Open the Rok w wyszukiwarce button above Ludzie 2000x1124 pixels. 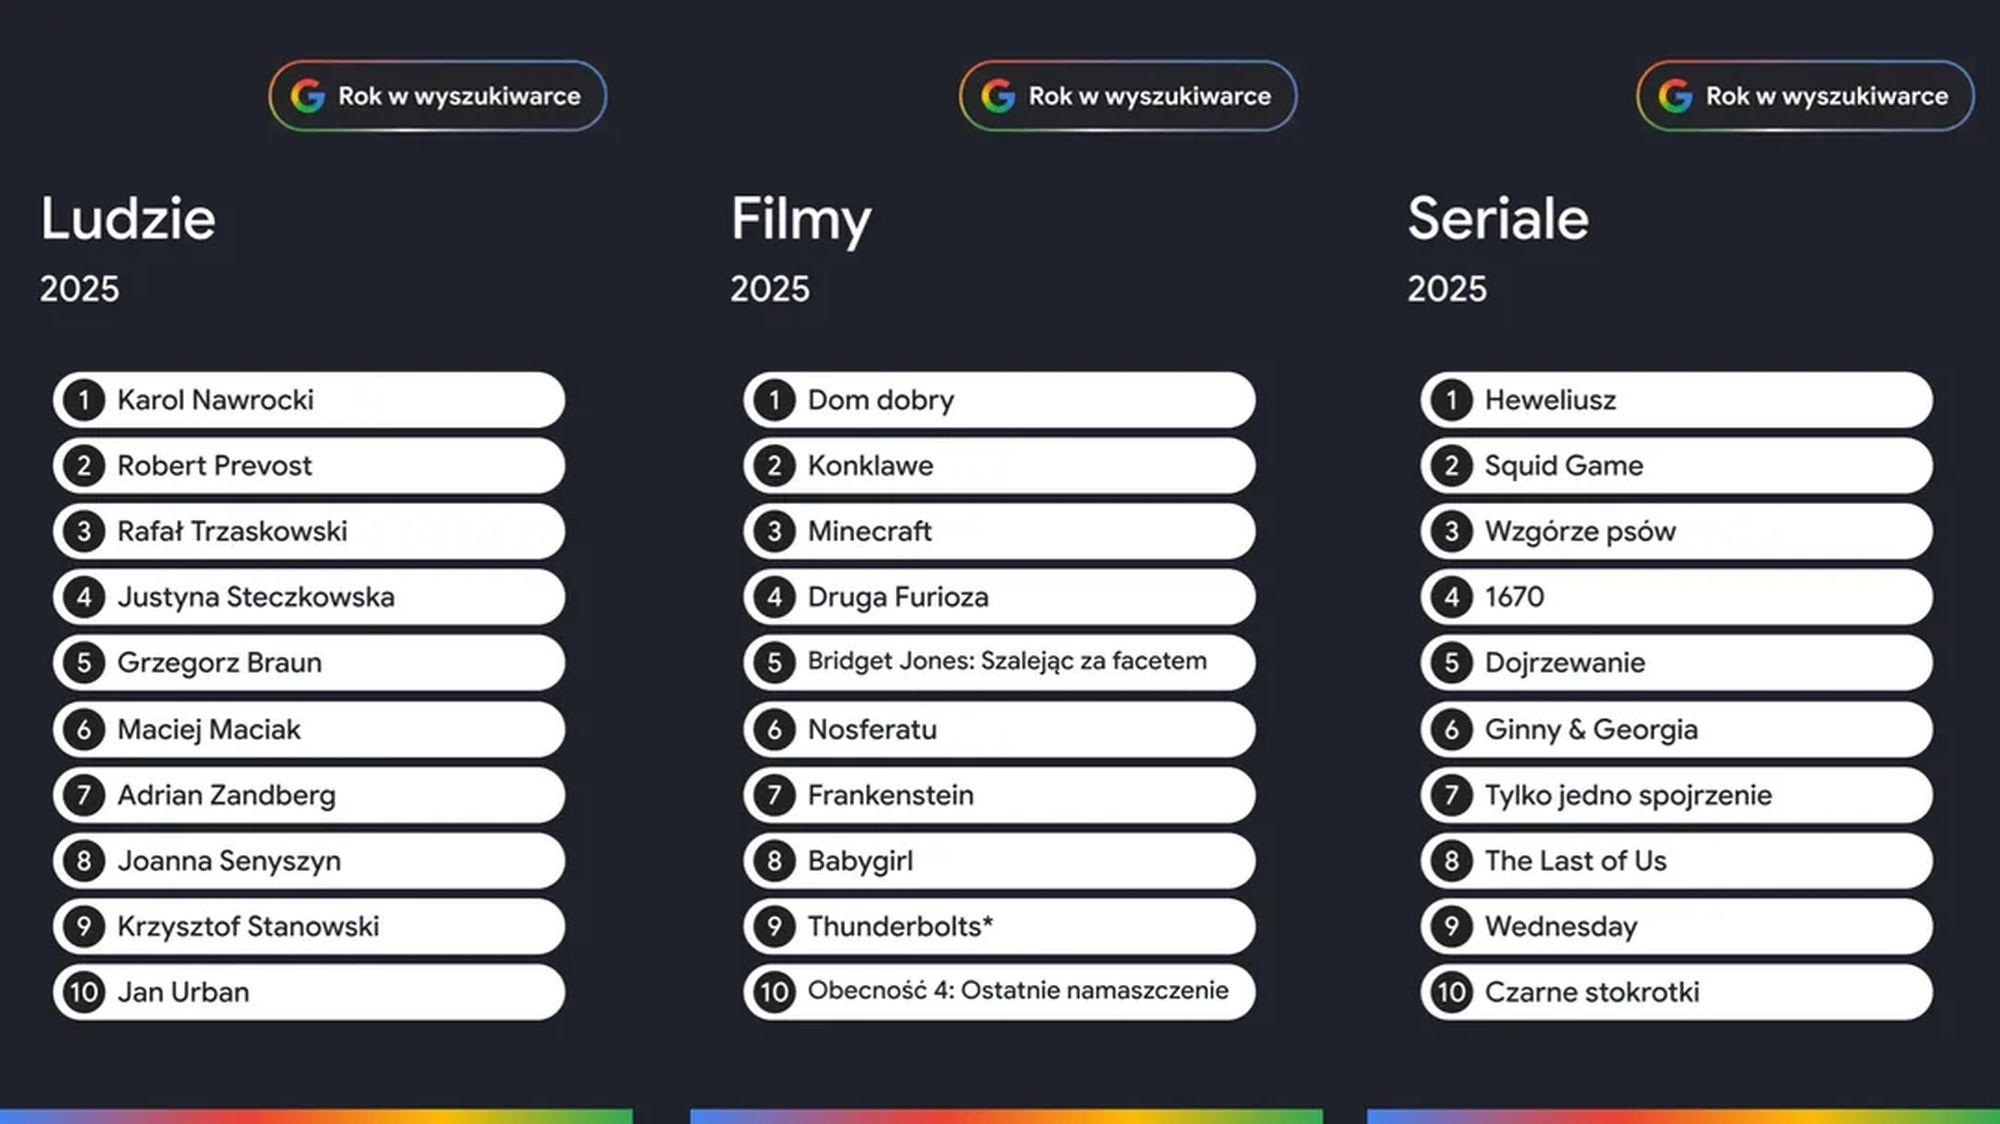click(x=438, y=96)
